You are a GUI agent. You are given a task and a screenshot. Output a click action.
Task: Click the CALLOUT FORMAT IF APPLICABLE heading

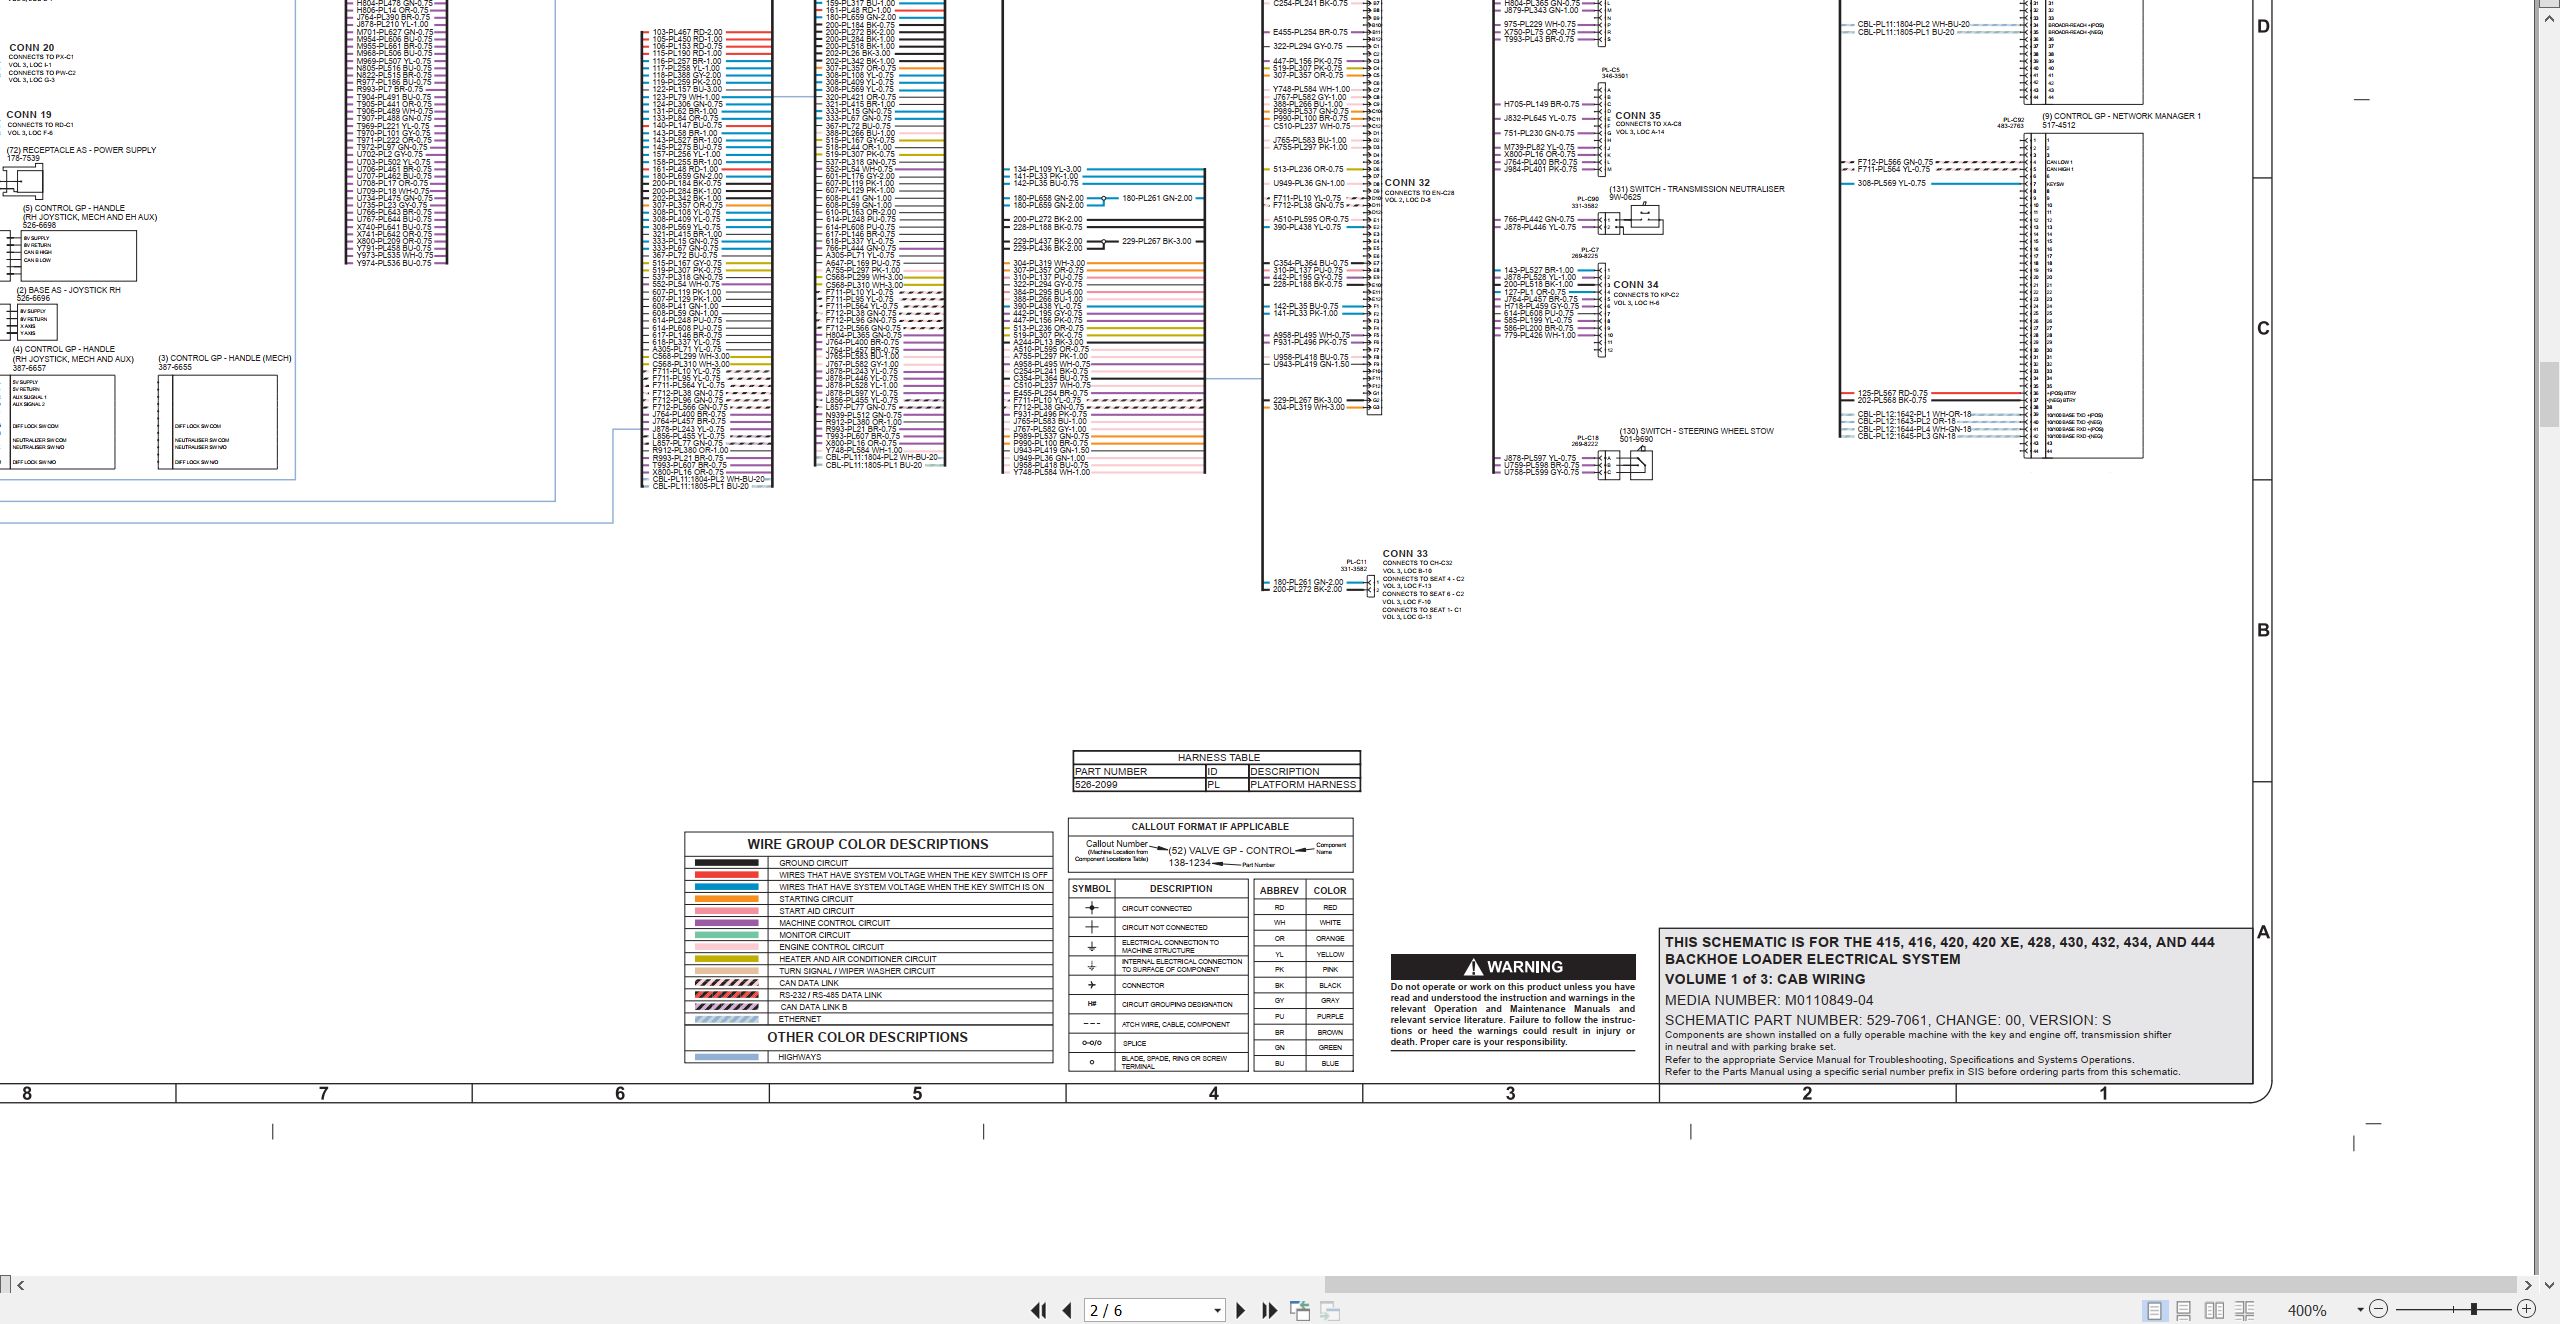(x=1210, y=827)
